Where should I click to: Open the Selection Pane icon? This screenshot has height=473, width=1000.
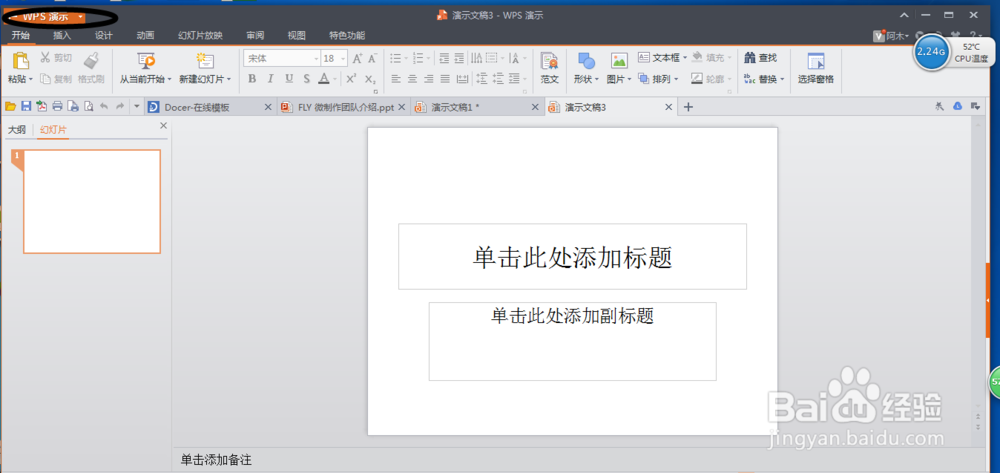(816, 61)
